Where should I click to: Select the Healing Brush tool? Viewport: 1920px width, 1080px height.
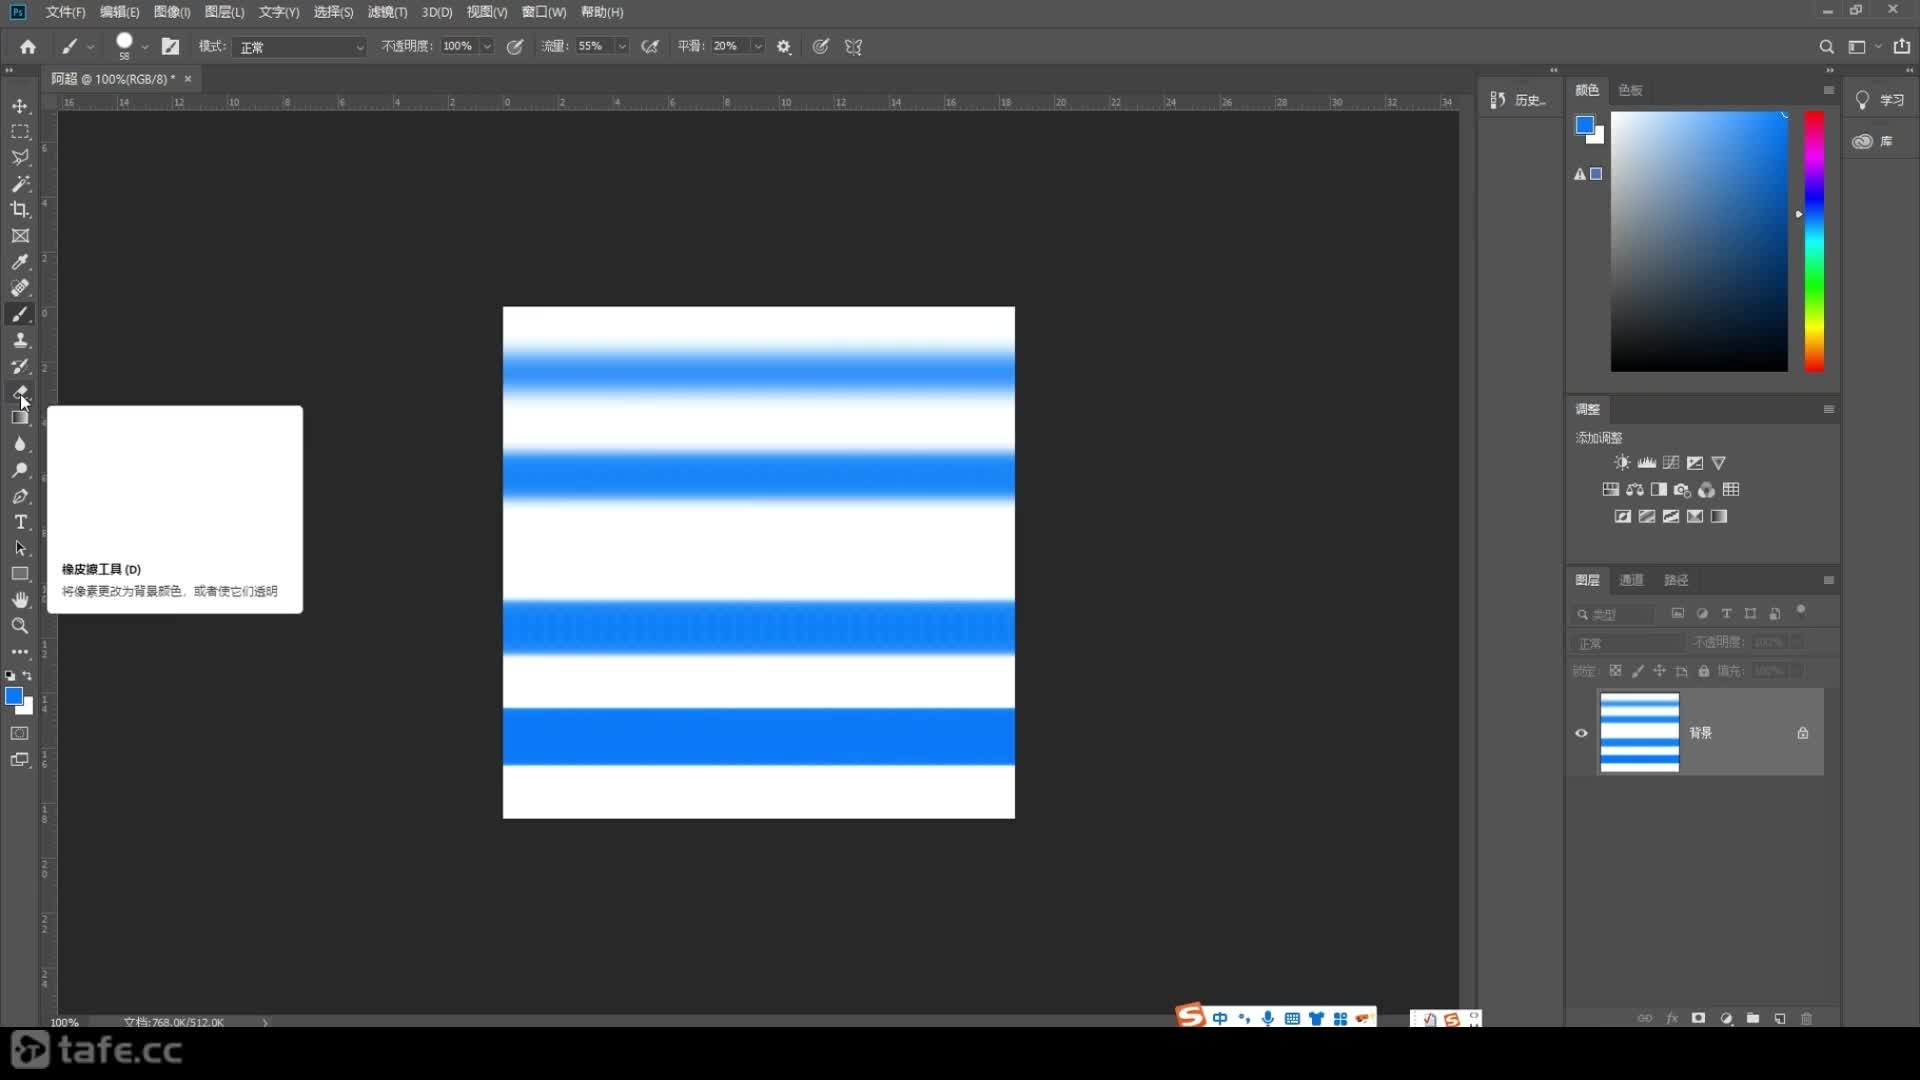click(x=20, y=288)
